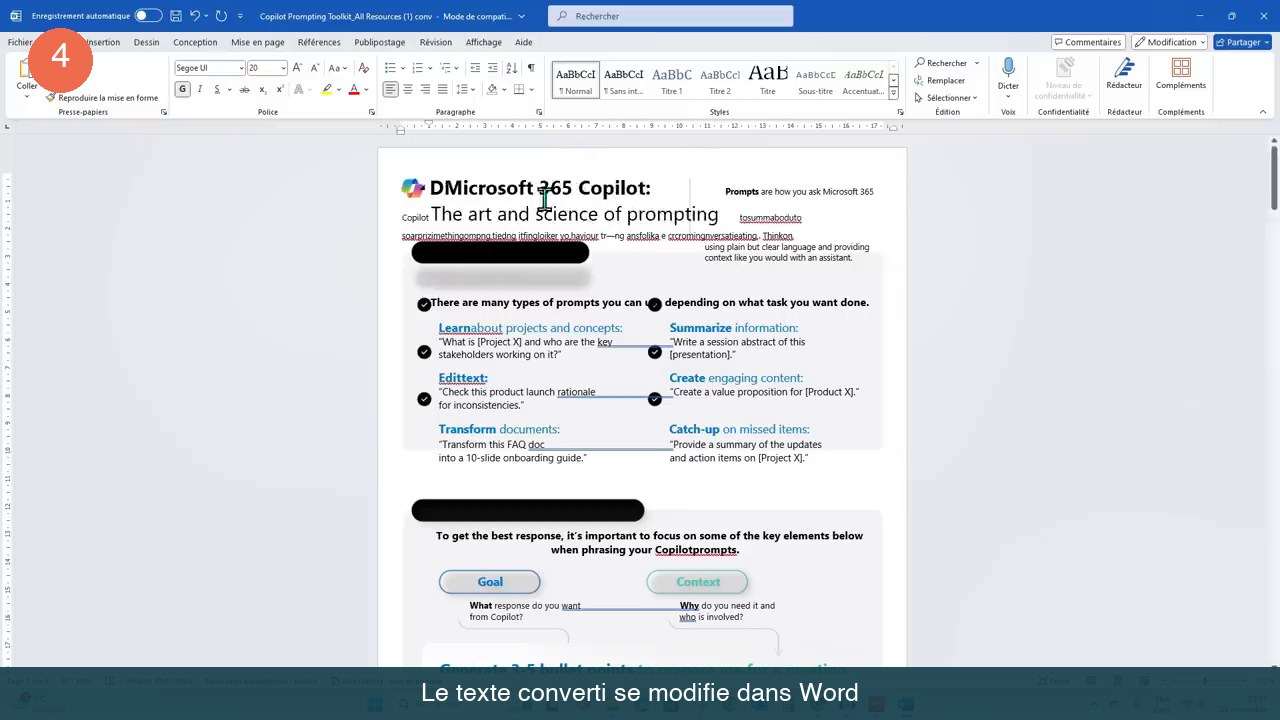Switch to the Mise en page tab

point(258,42)
